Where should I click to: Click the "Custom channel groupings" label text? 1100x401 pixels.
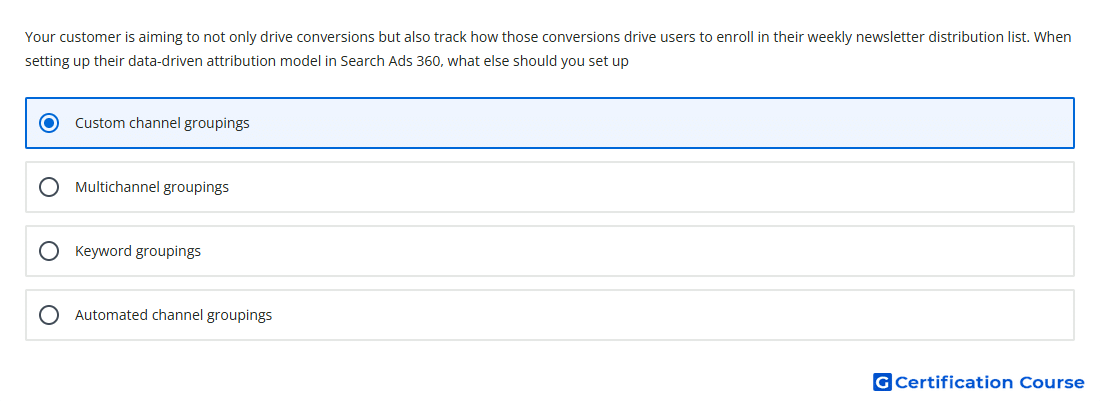click(162, 123)
